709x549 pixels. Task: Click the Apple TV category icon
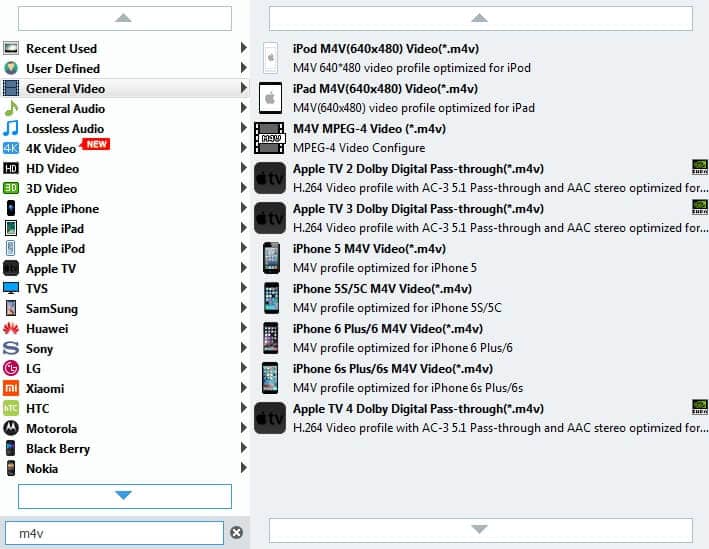(x=11, y=268)
